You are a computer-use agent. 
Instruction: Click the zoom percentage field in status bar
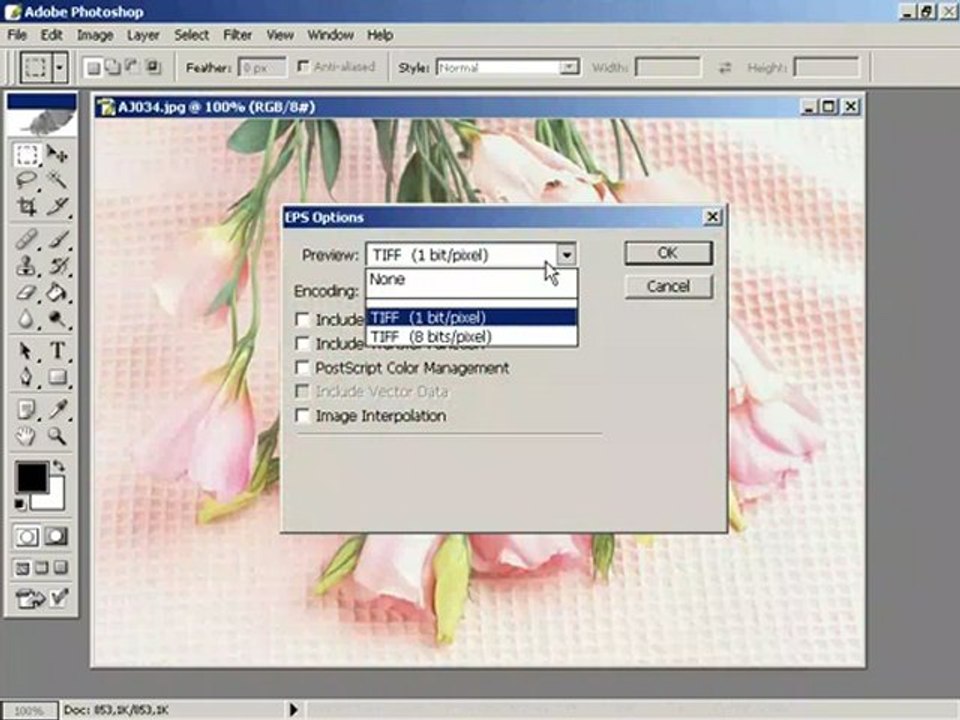[29, 710]
